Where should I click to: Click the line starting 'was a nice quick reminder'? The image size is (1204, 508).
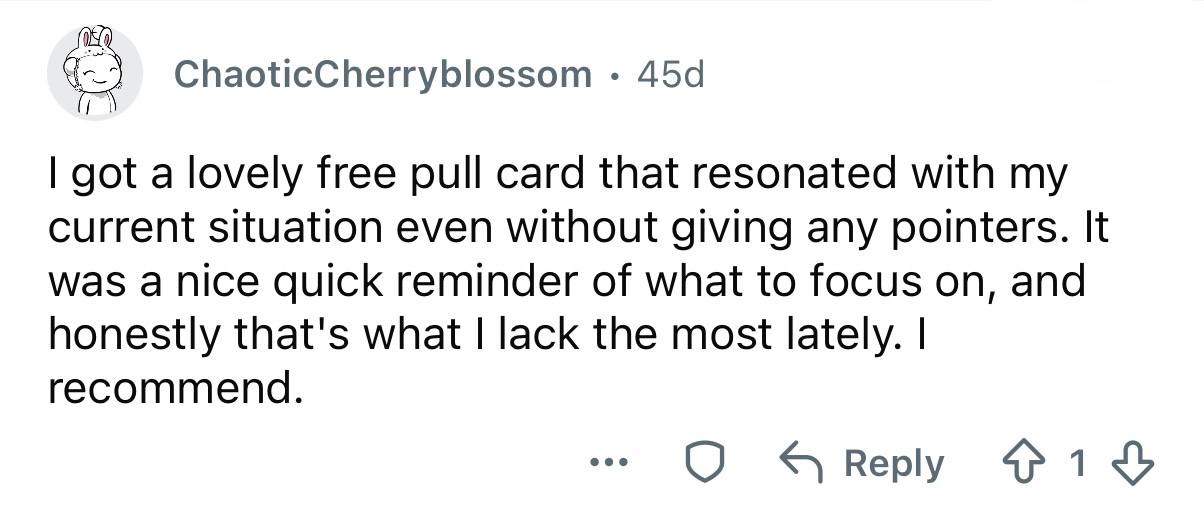coord(567,284)
